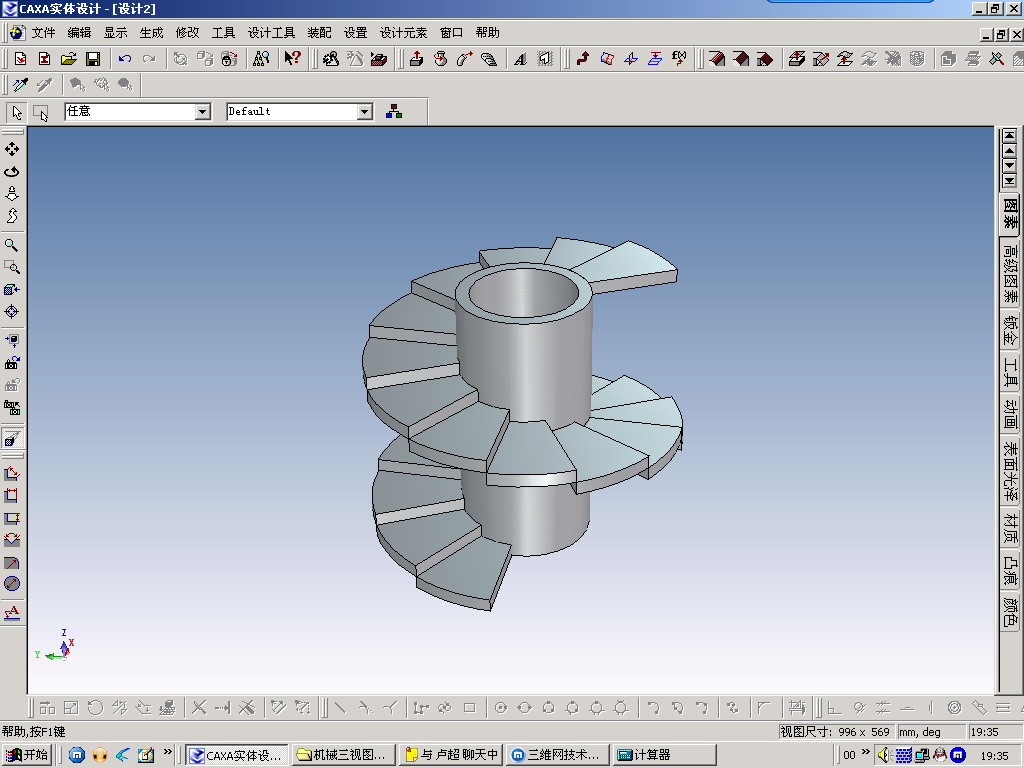Open the 装配 menu
This screenshot has height=768, width=1024.
pyautogui.click(x=319, y=33)
